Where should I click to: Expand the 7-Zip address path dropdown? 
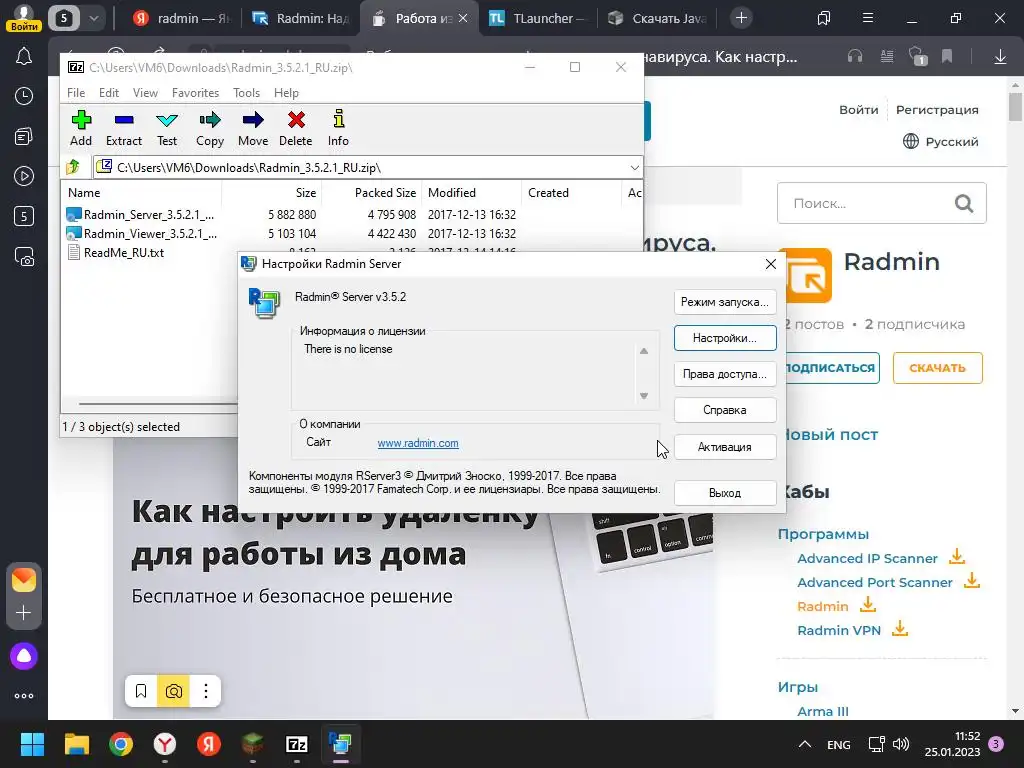click(634, 168)
